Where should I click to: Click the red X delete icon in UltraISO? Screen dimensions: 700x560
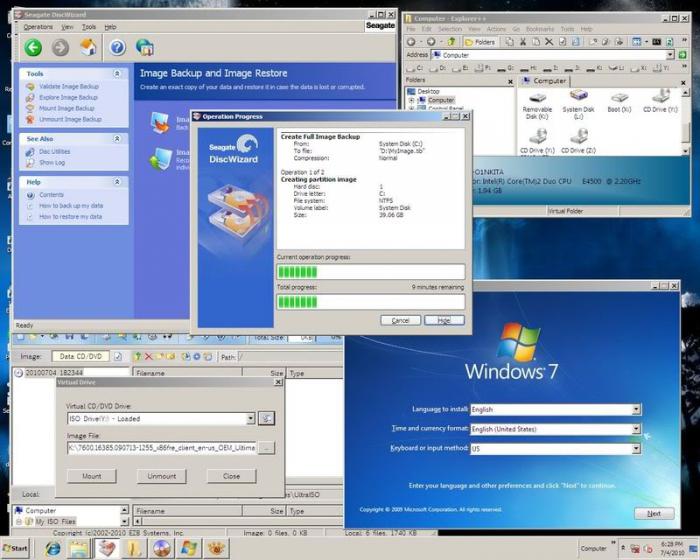coord(149,356)
